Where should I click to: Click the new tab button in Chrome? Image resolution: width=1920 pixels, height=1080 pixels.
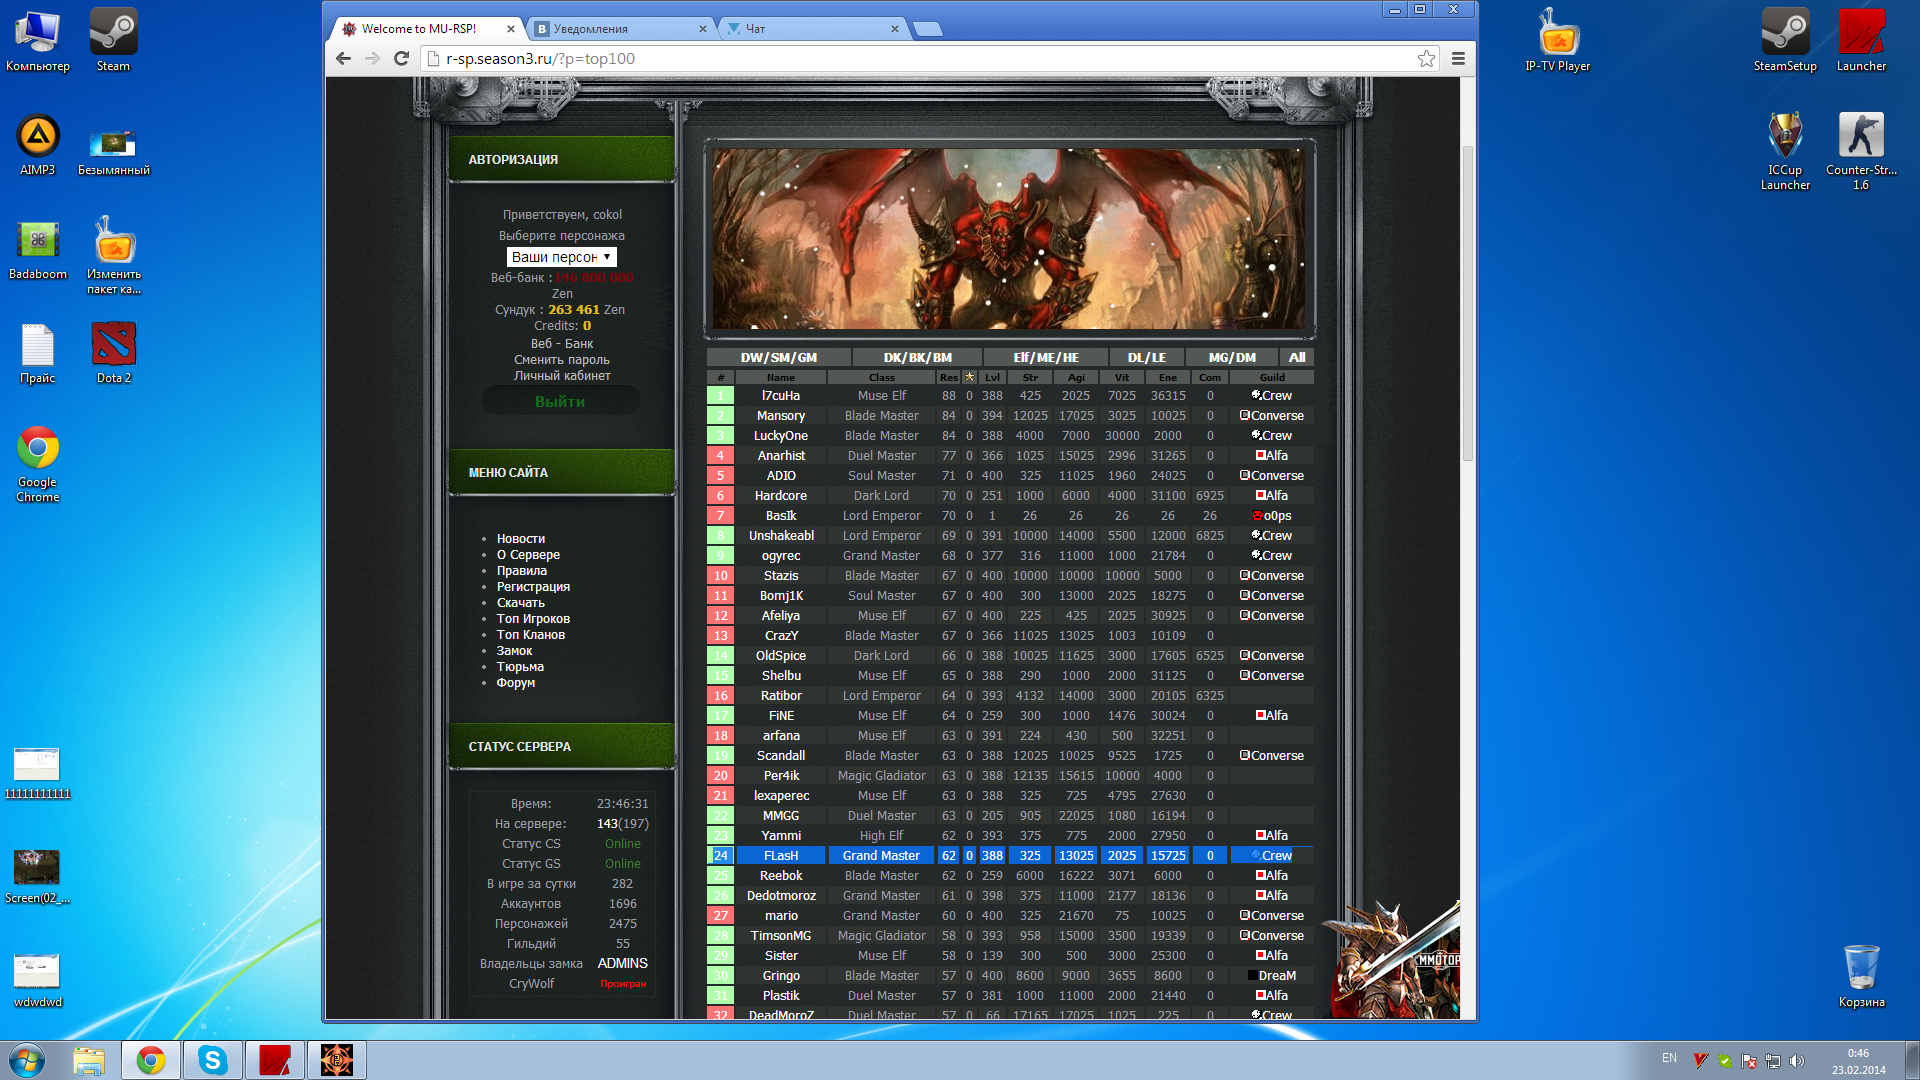pyautogui.click(x=927, y=29)
